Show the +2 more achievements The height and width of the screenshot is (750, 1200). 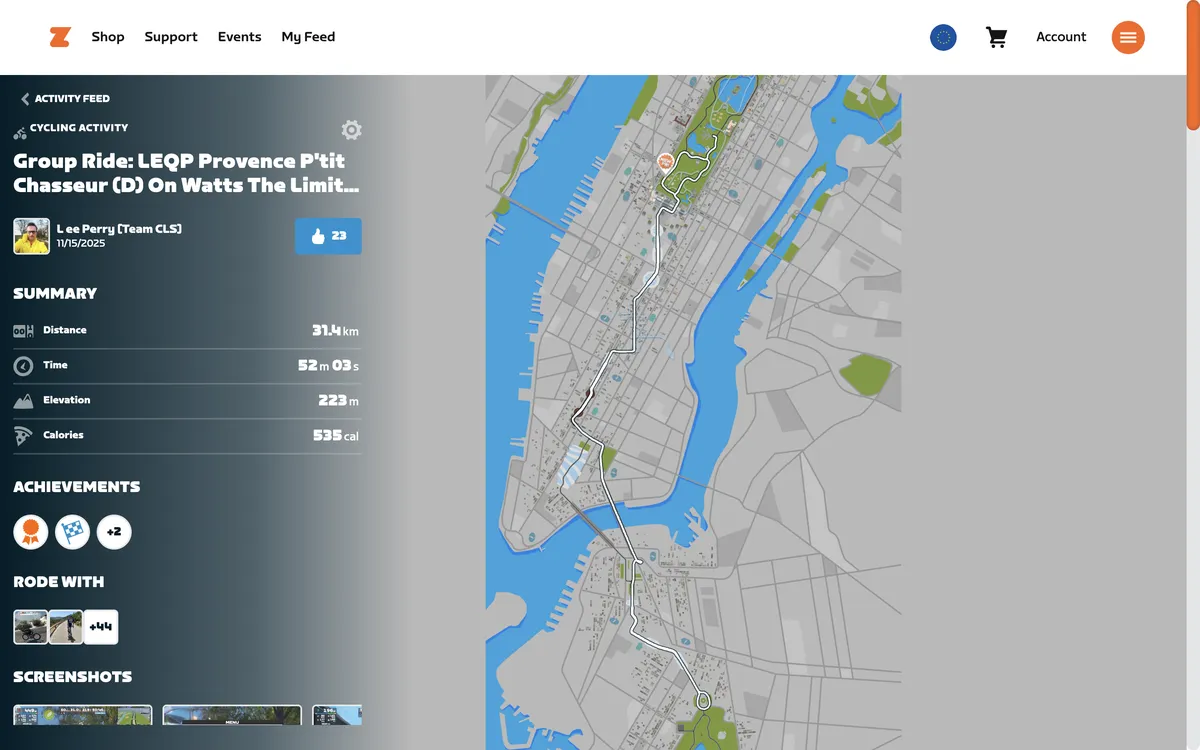click(114, 532)
